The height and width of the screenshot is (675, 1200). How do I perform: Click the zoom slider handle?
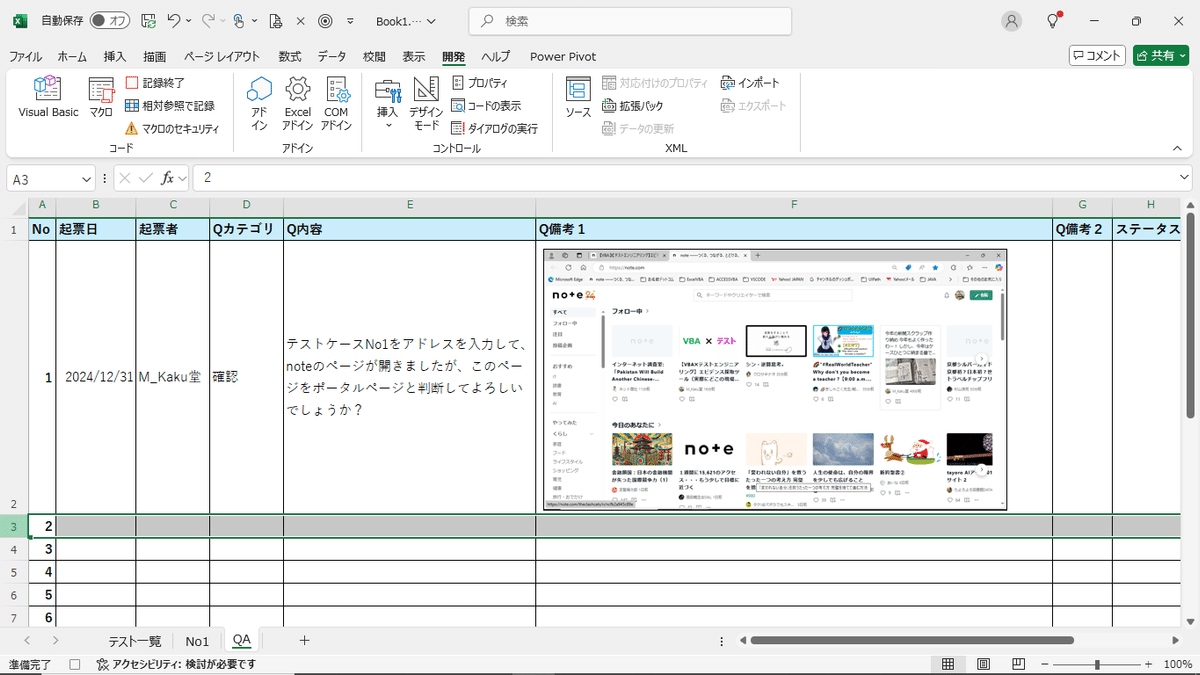coord(1097,664)
